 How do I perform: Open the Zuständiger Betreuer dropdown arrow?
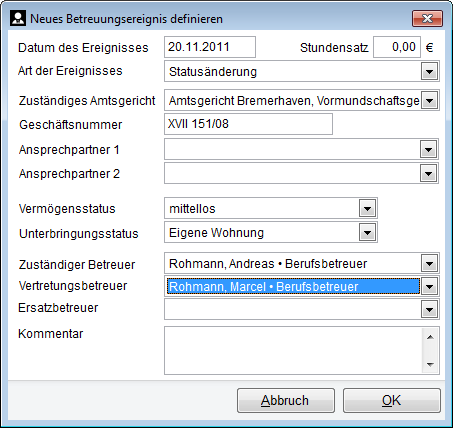[x=429, y=264]
